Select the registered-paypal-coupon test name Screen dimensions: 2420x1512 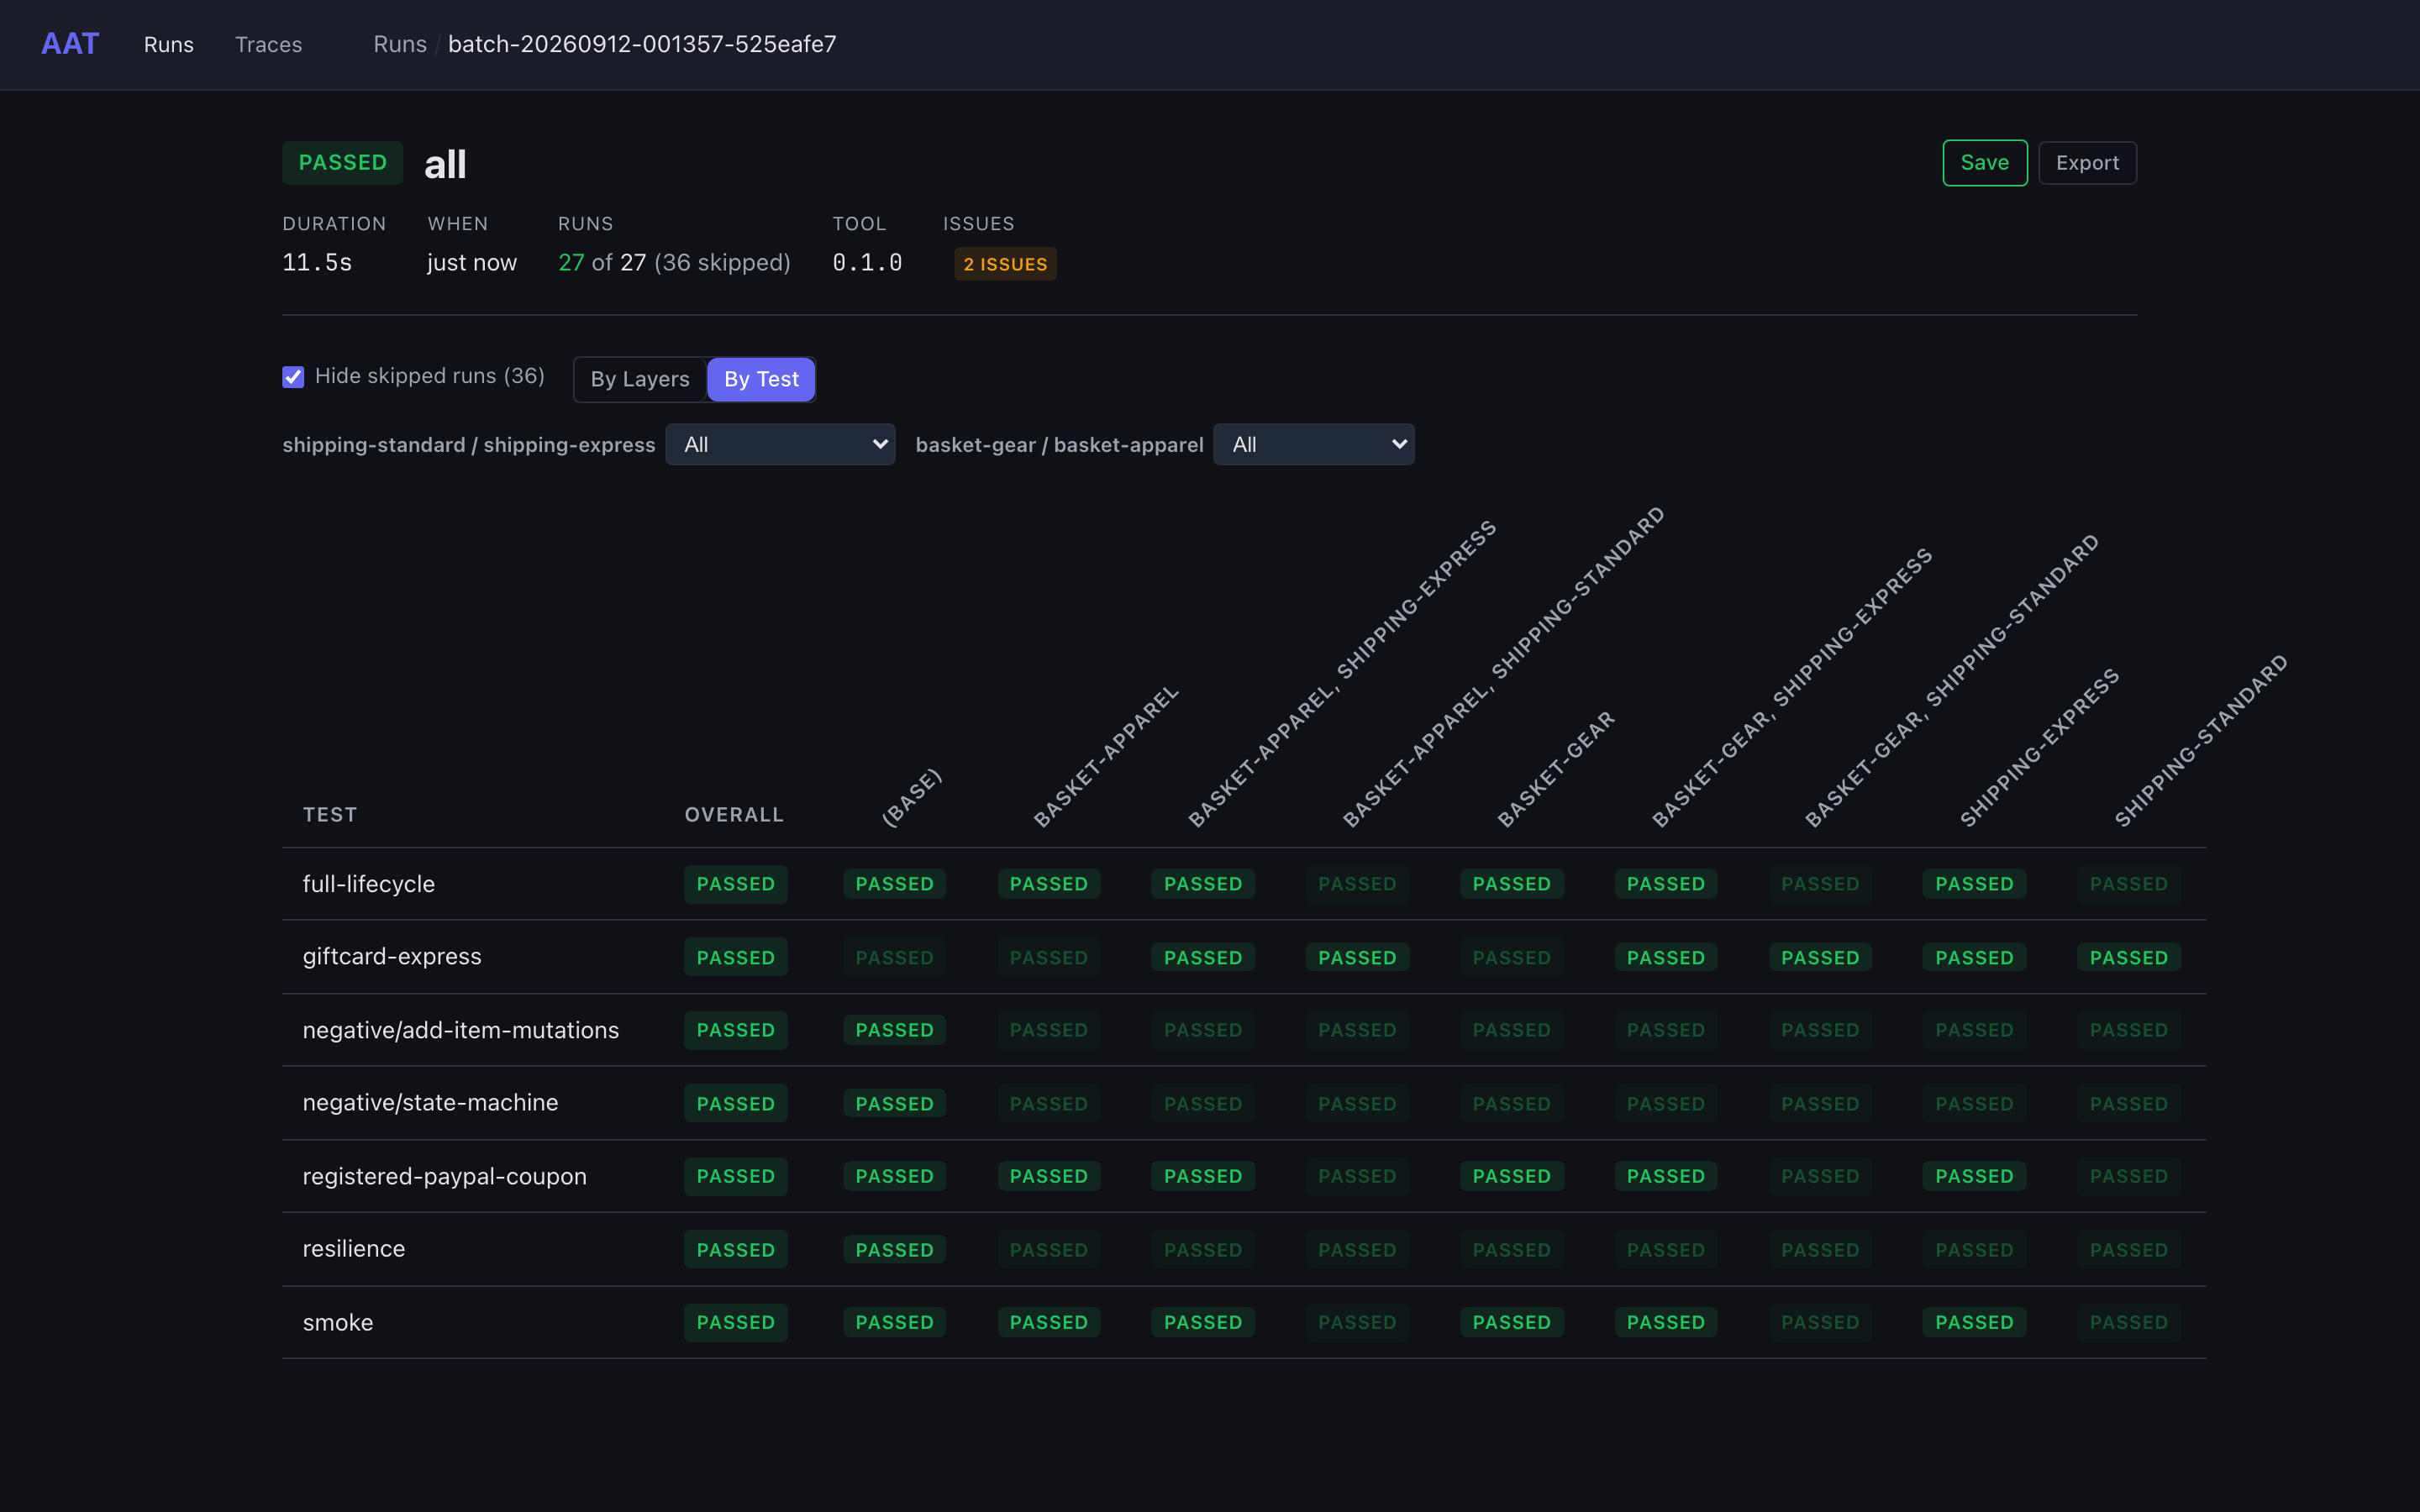(x=445, y=1176)
